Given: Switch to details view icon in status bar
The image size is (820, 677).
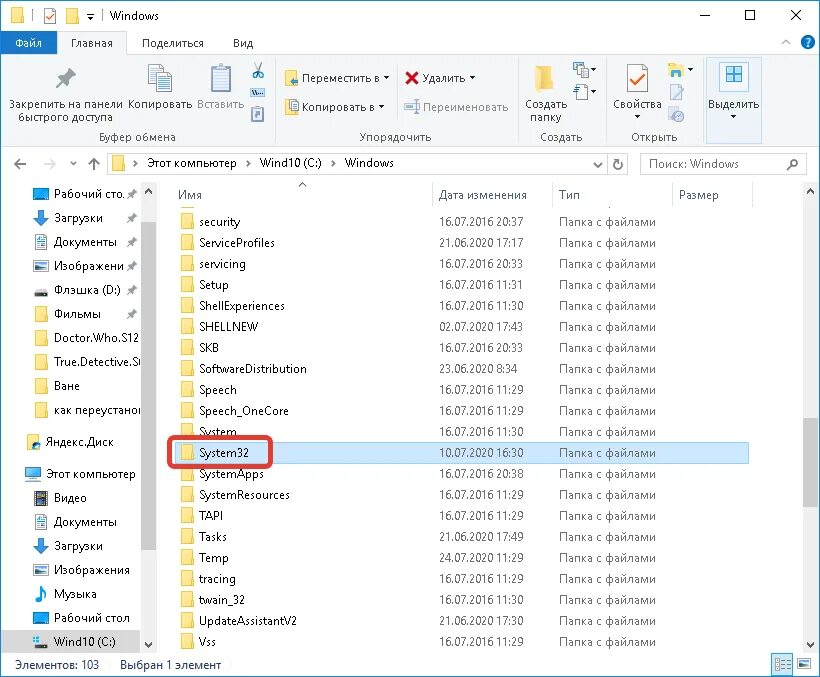Looking at the screenshot, I should tap(782, 664).
